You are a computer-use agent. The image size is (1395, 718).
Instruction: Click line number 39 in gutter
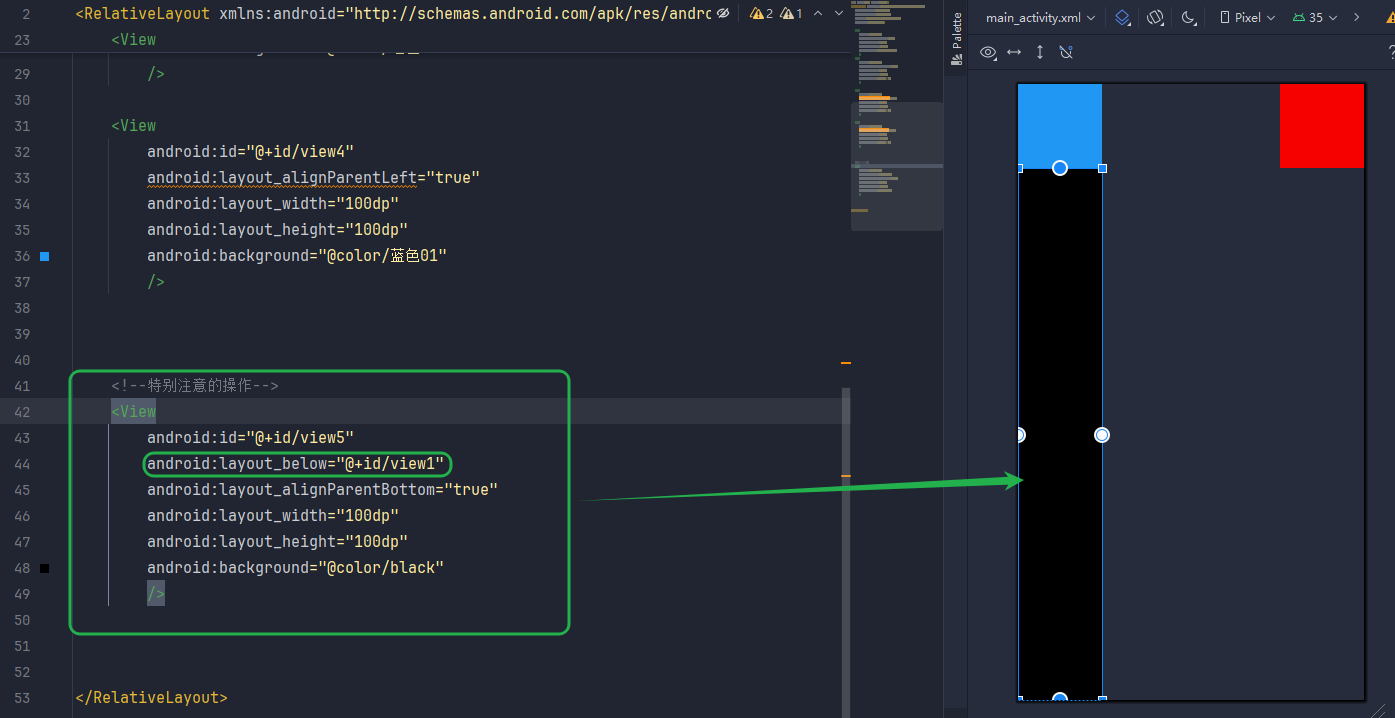pos(24,334)
